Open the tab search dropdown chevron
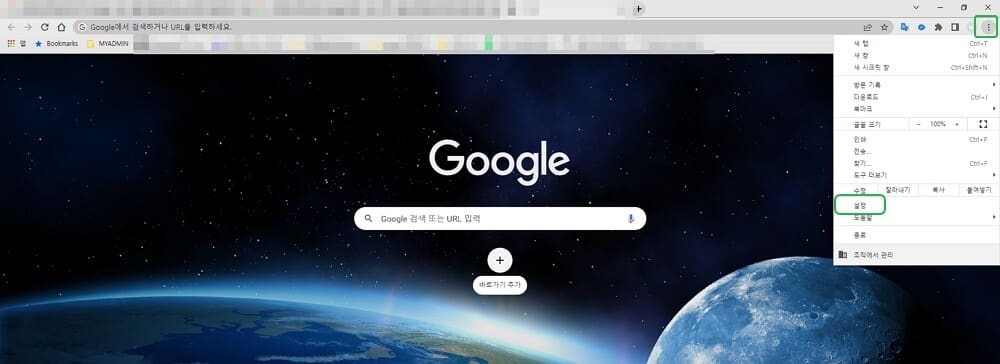Screen dimensions: 1000x364 tap(916, 8)
